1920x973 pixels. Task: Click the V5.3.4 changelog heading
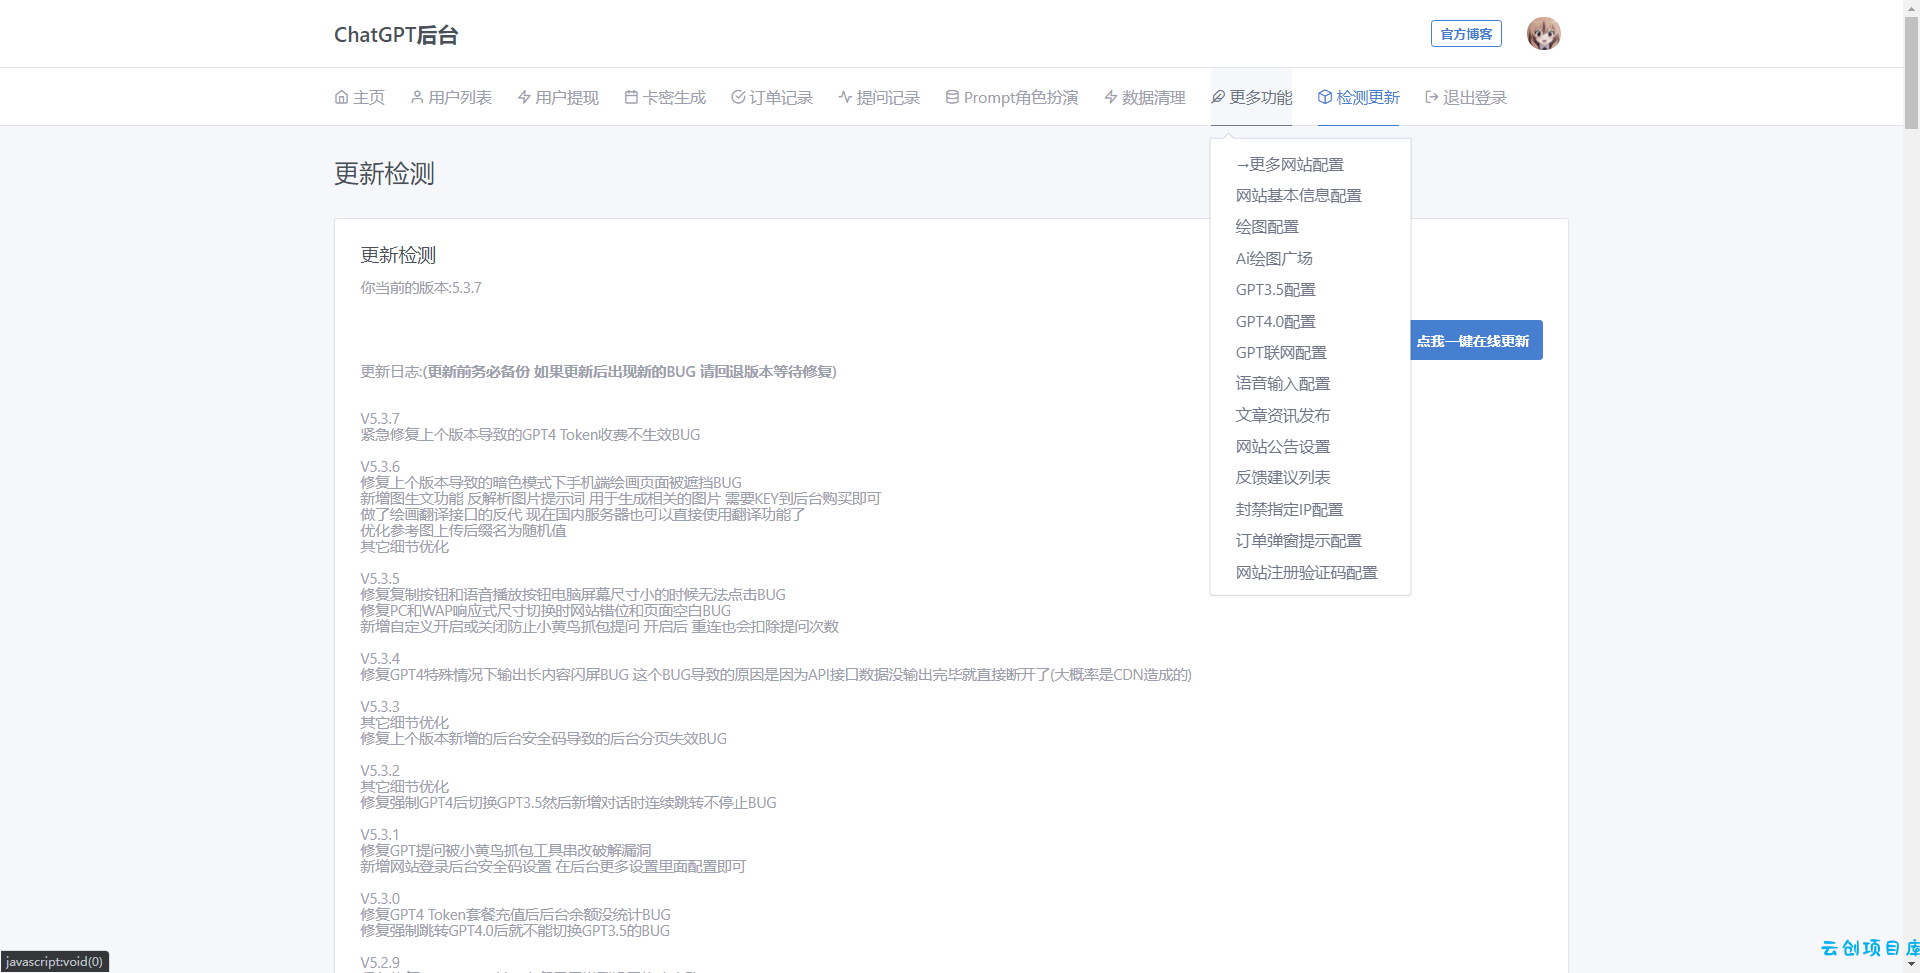380,659
